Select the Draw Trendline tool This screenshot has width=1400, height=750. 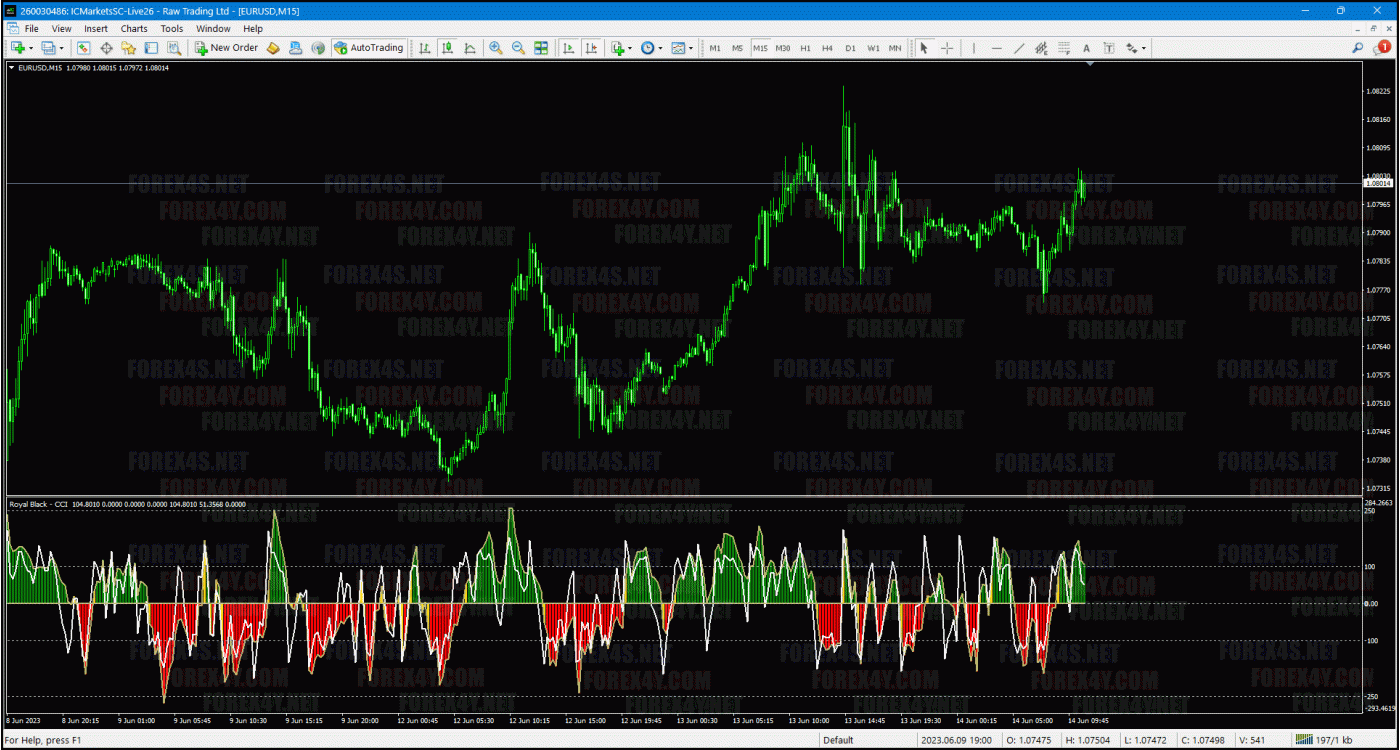pyautogui.click(x=1019, y=48)
